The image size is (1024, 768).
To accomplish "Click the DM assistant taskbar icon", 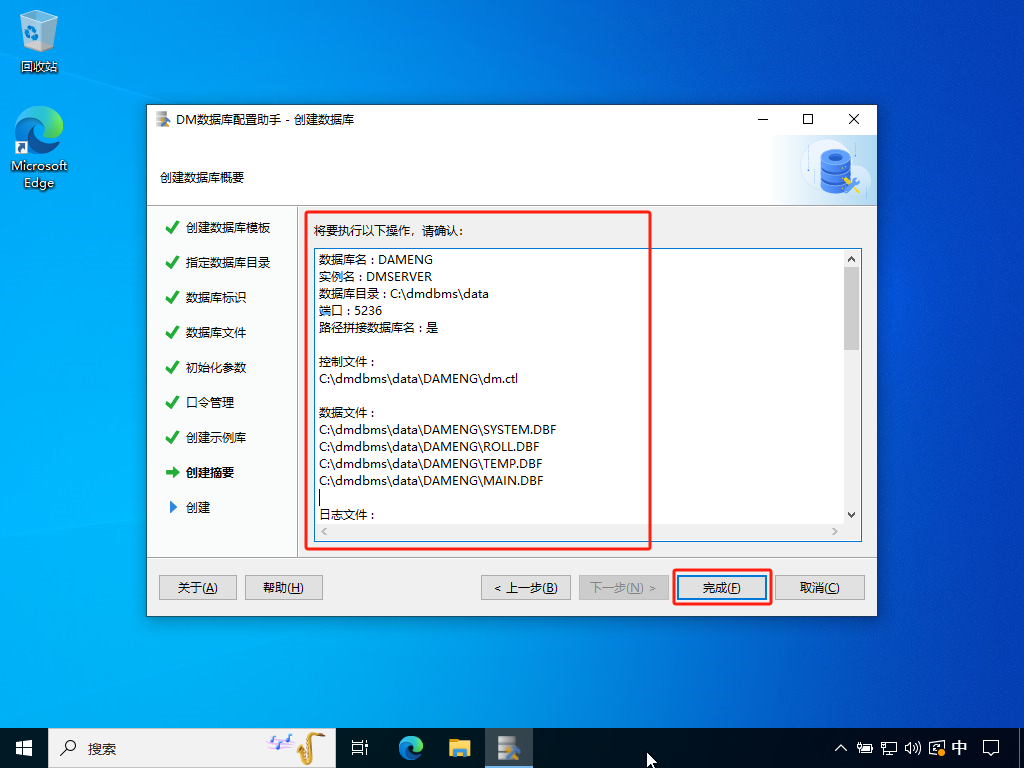I will [509, 748].
